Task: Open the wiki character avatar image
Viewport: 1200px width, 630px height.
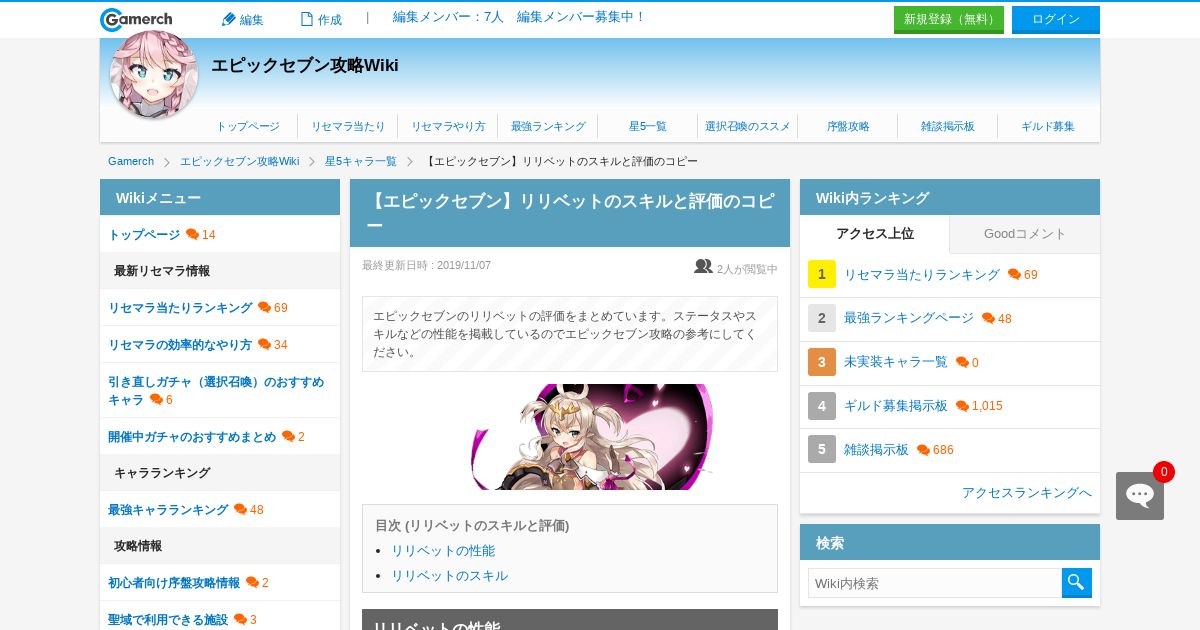Action: tap(154, 74)
